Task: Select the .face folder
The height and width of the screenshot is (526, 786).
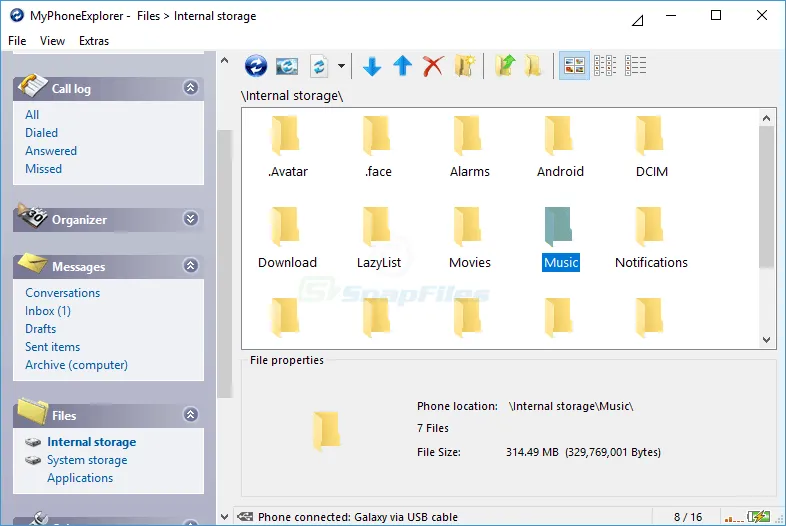Action: (x=378, y=147)
